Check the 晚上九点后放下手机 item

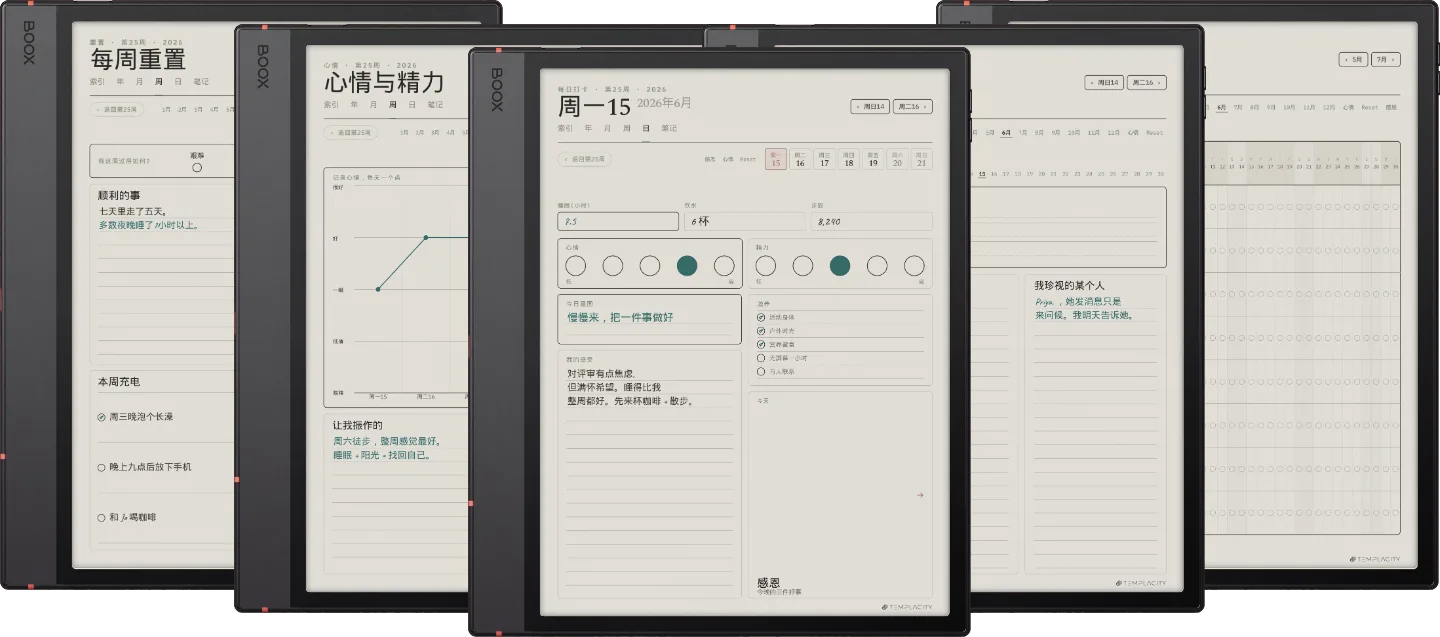[102, 467]
